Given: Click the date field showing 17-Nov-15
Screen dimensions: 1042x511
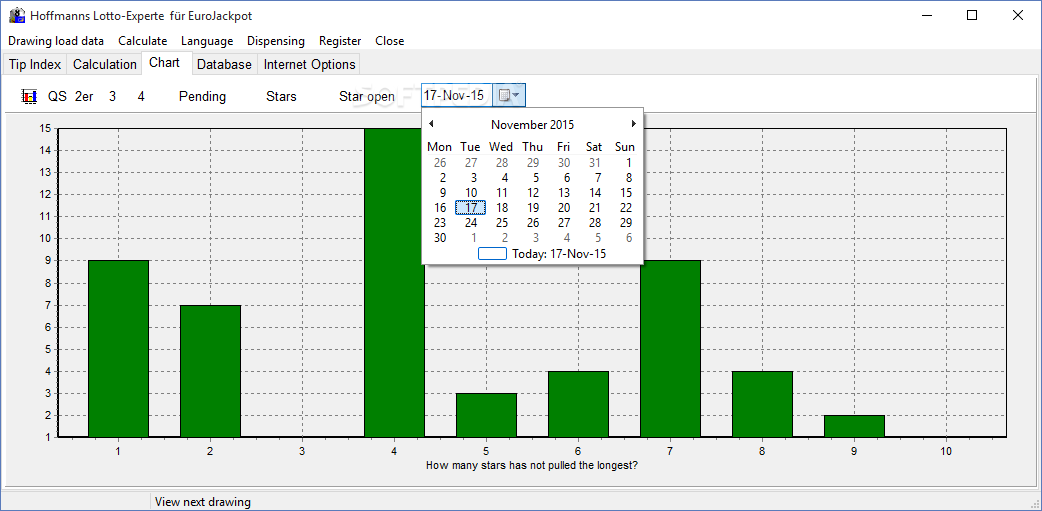Looking at the screenshot, I should click(458, 96).
